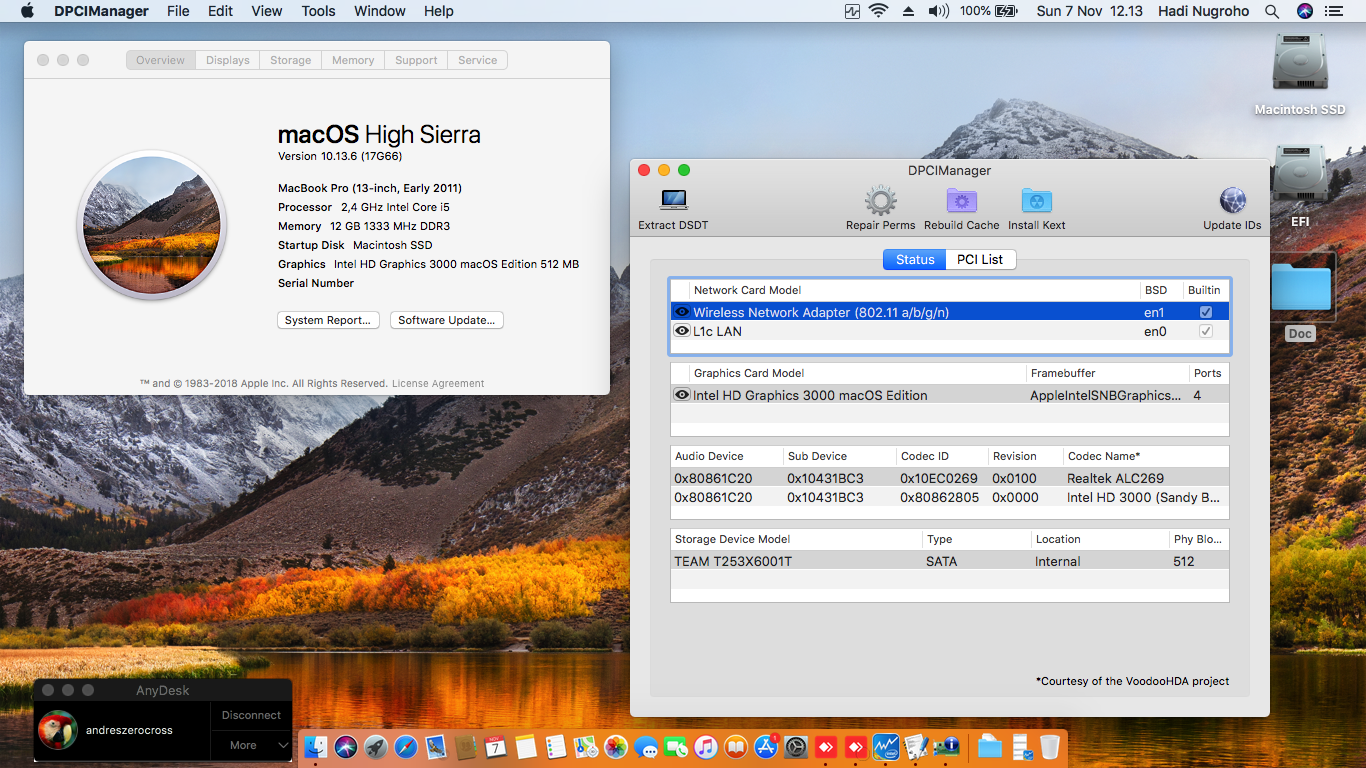
Task: Open the Edit menu
Action: coord(220,11)
